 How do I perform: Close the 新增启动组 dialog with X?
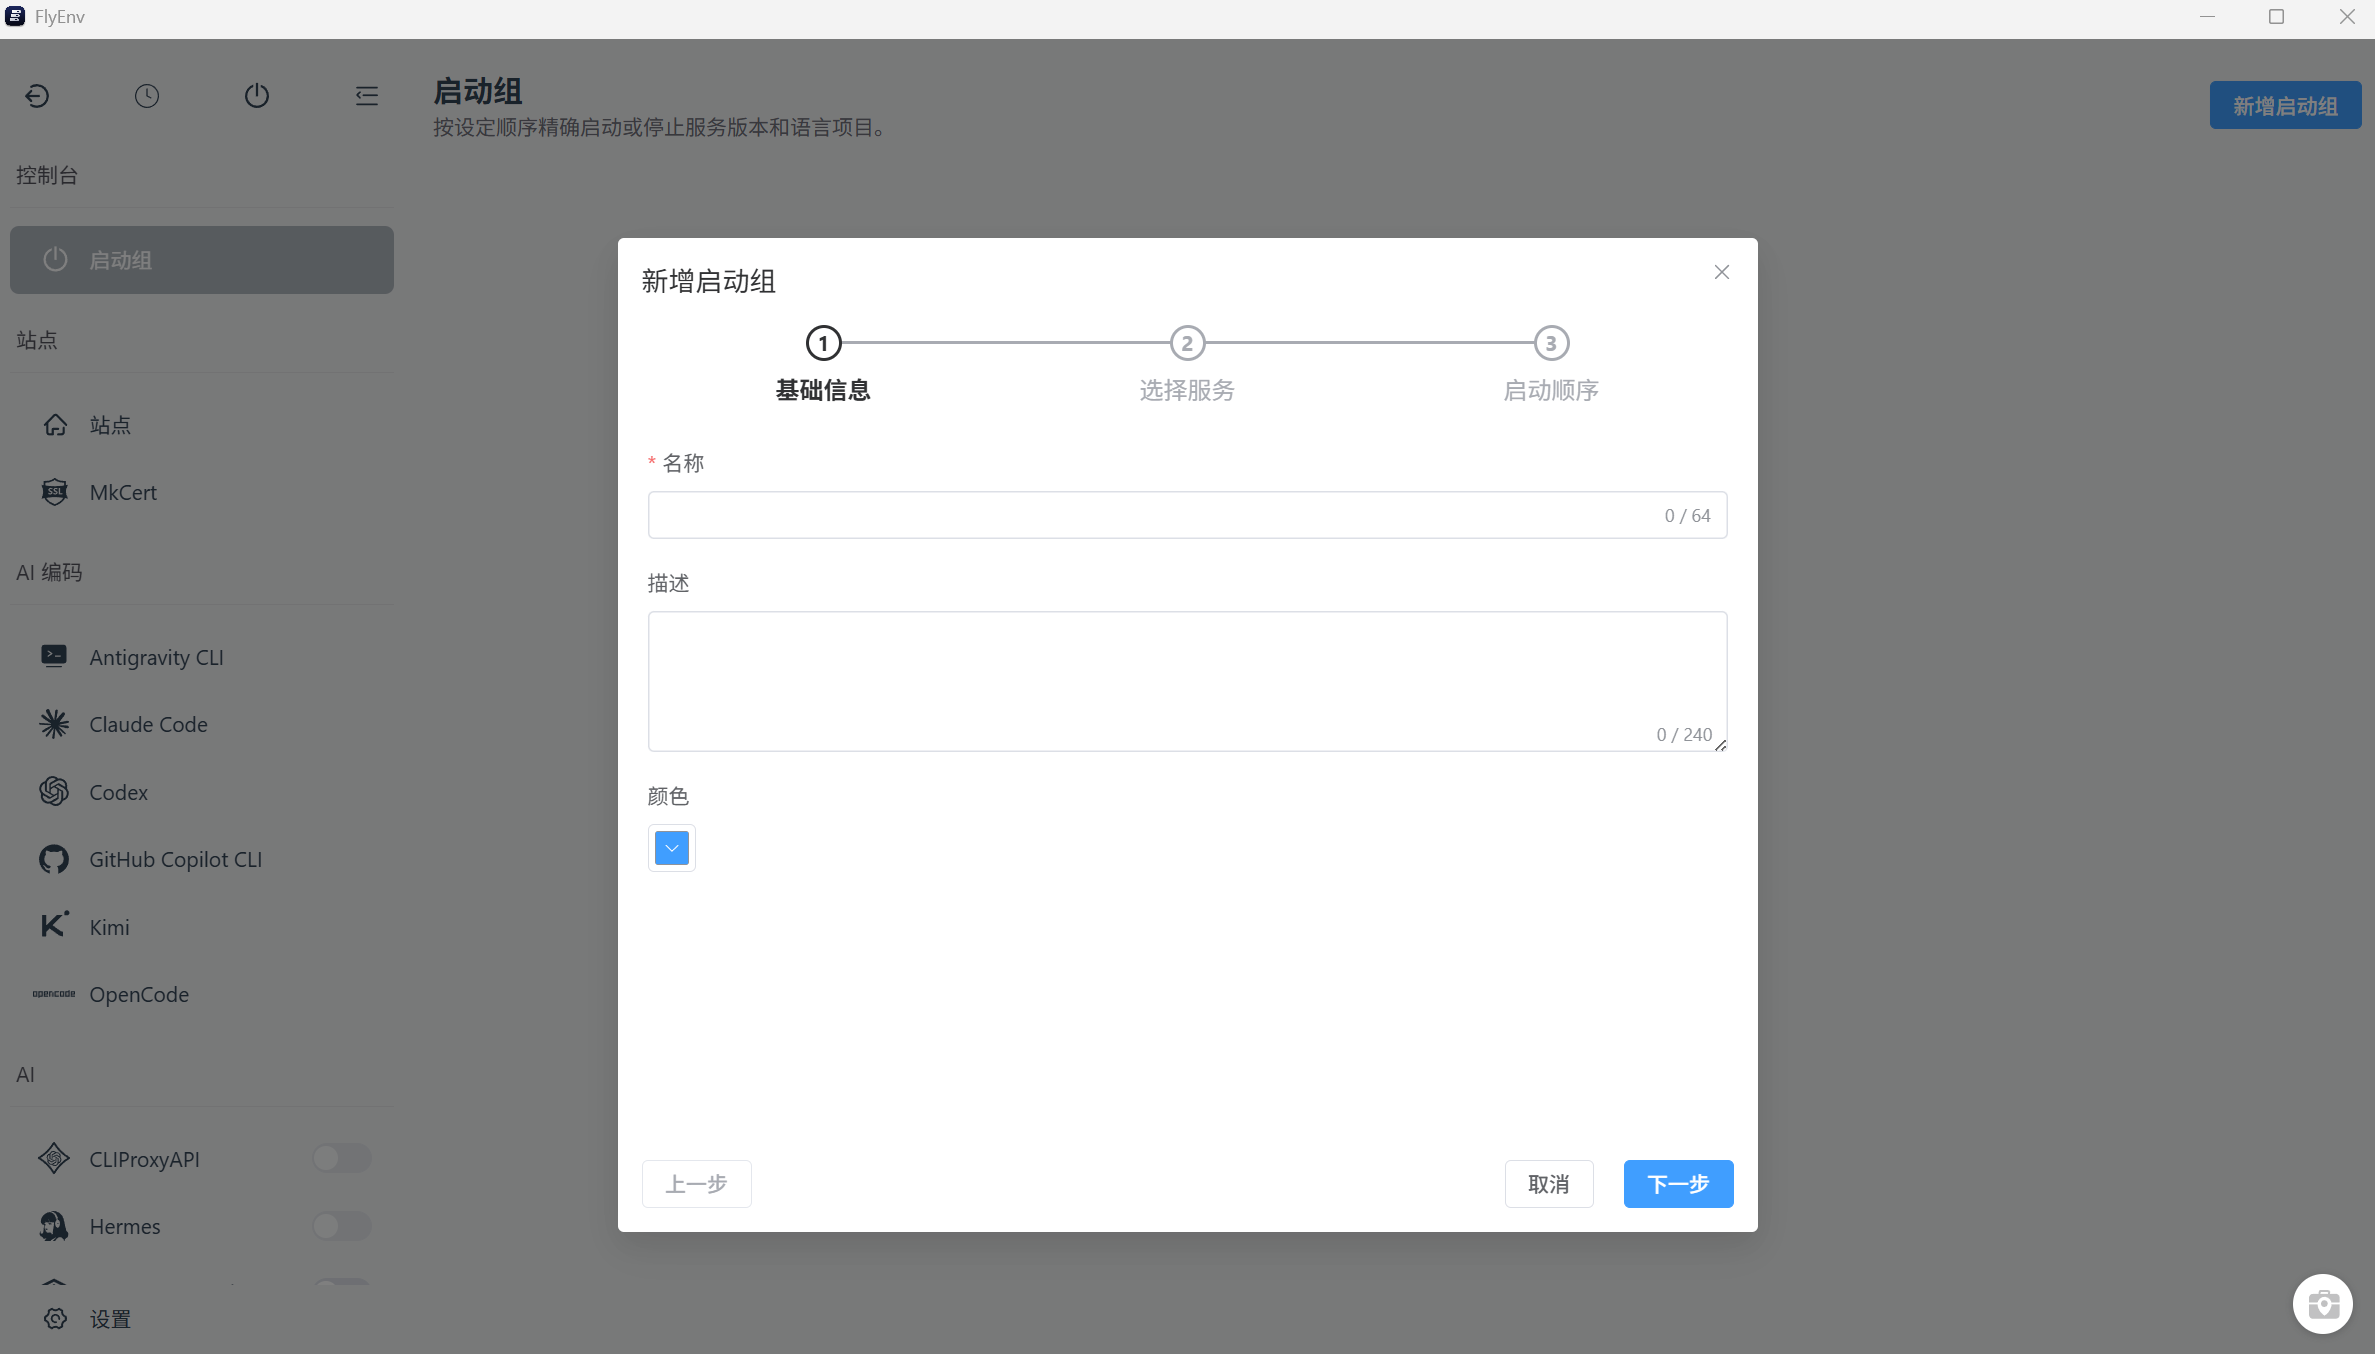click(x=1722, y=272)
